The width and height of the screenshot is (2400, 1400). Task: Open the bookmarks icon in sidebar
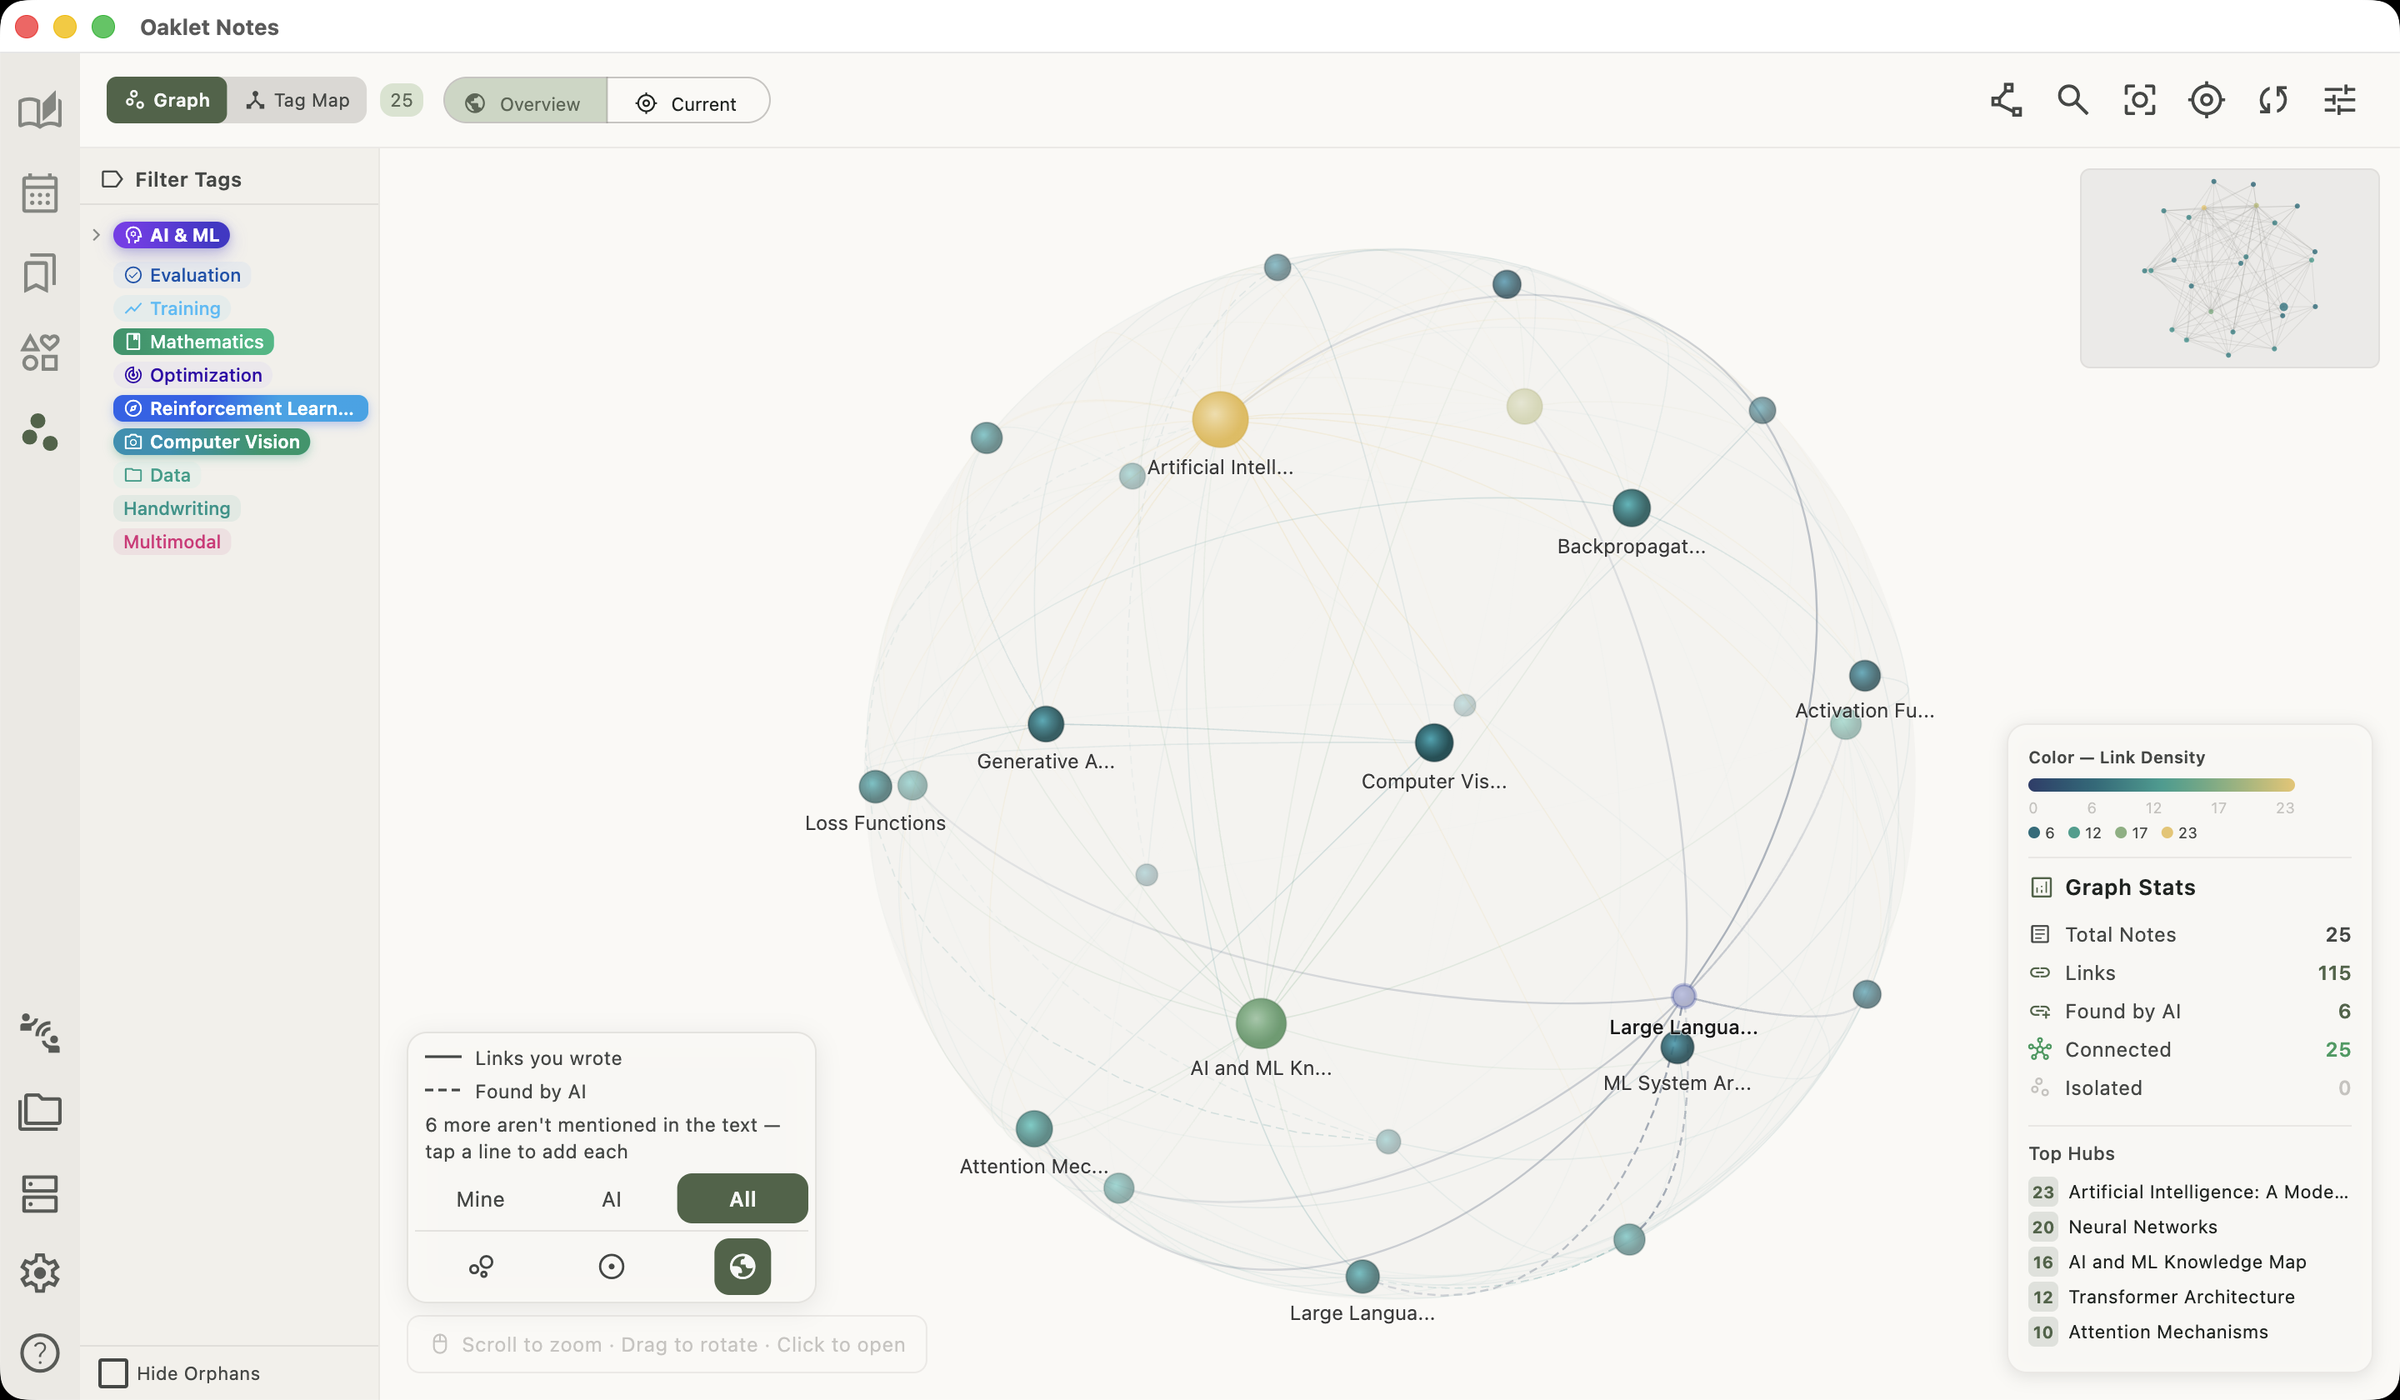(40, 273)
